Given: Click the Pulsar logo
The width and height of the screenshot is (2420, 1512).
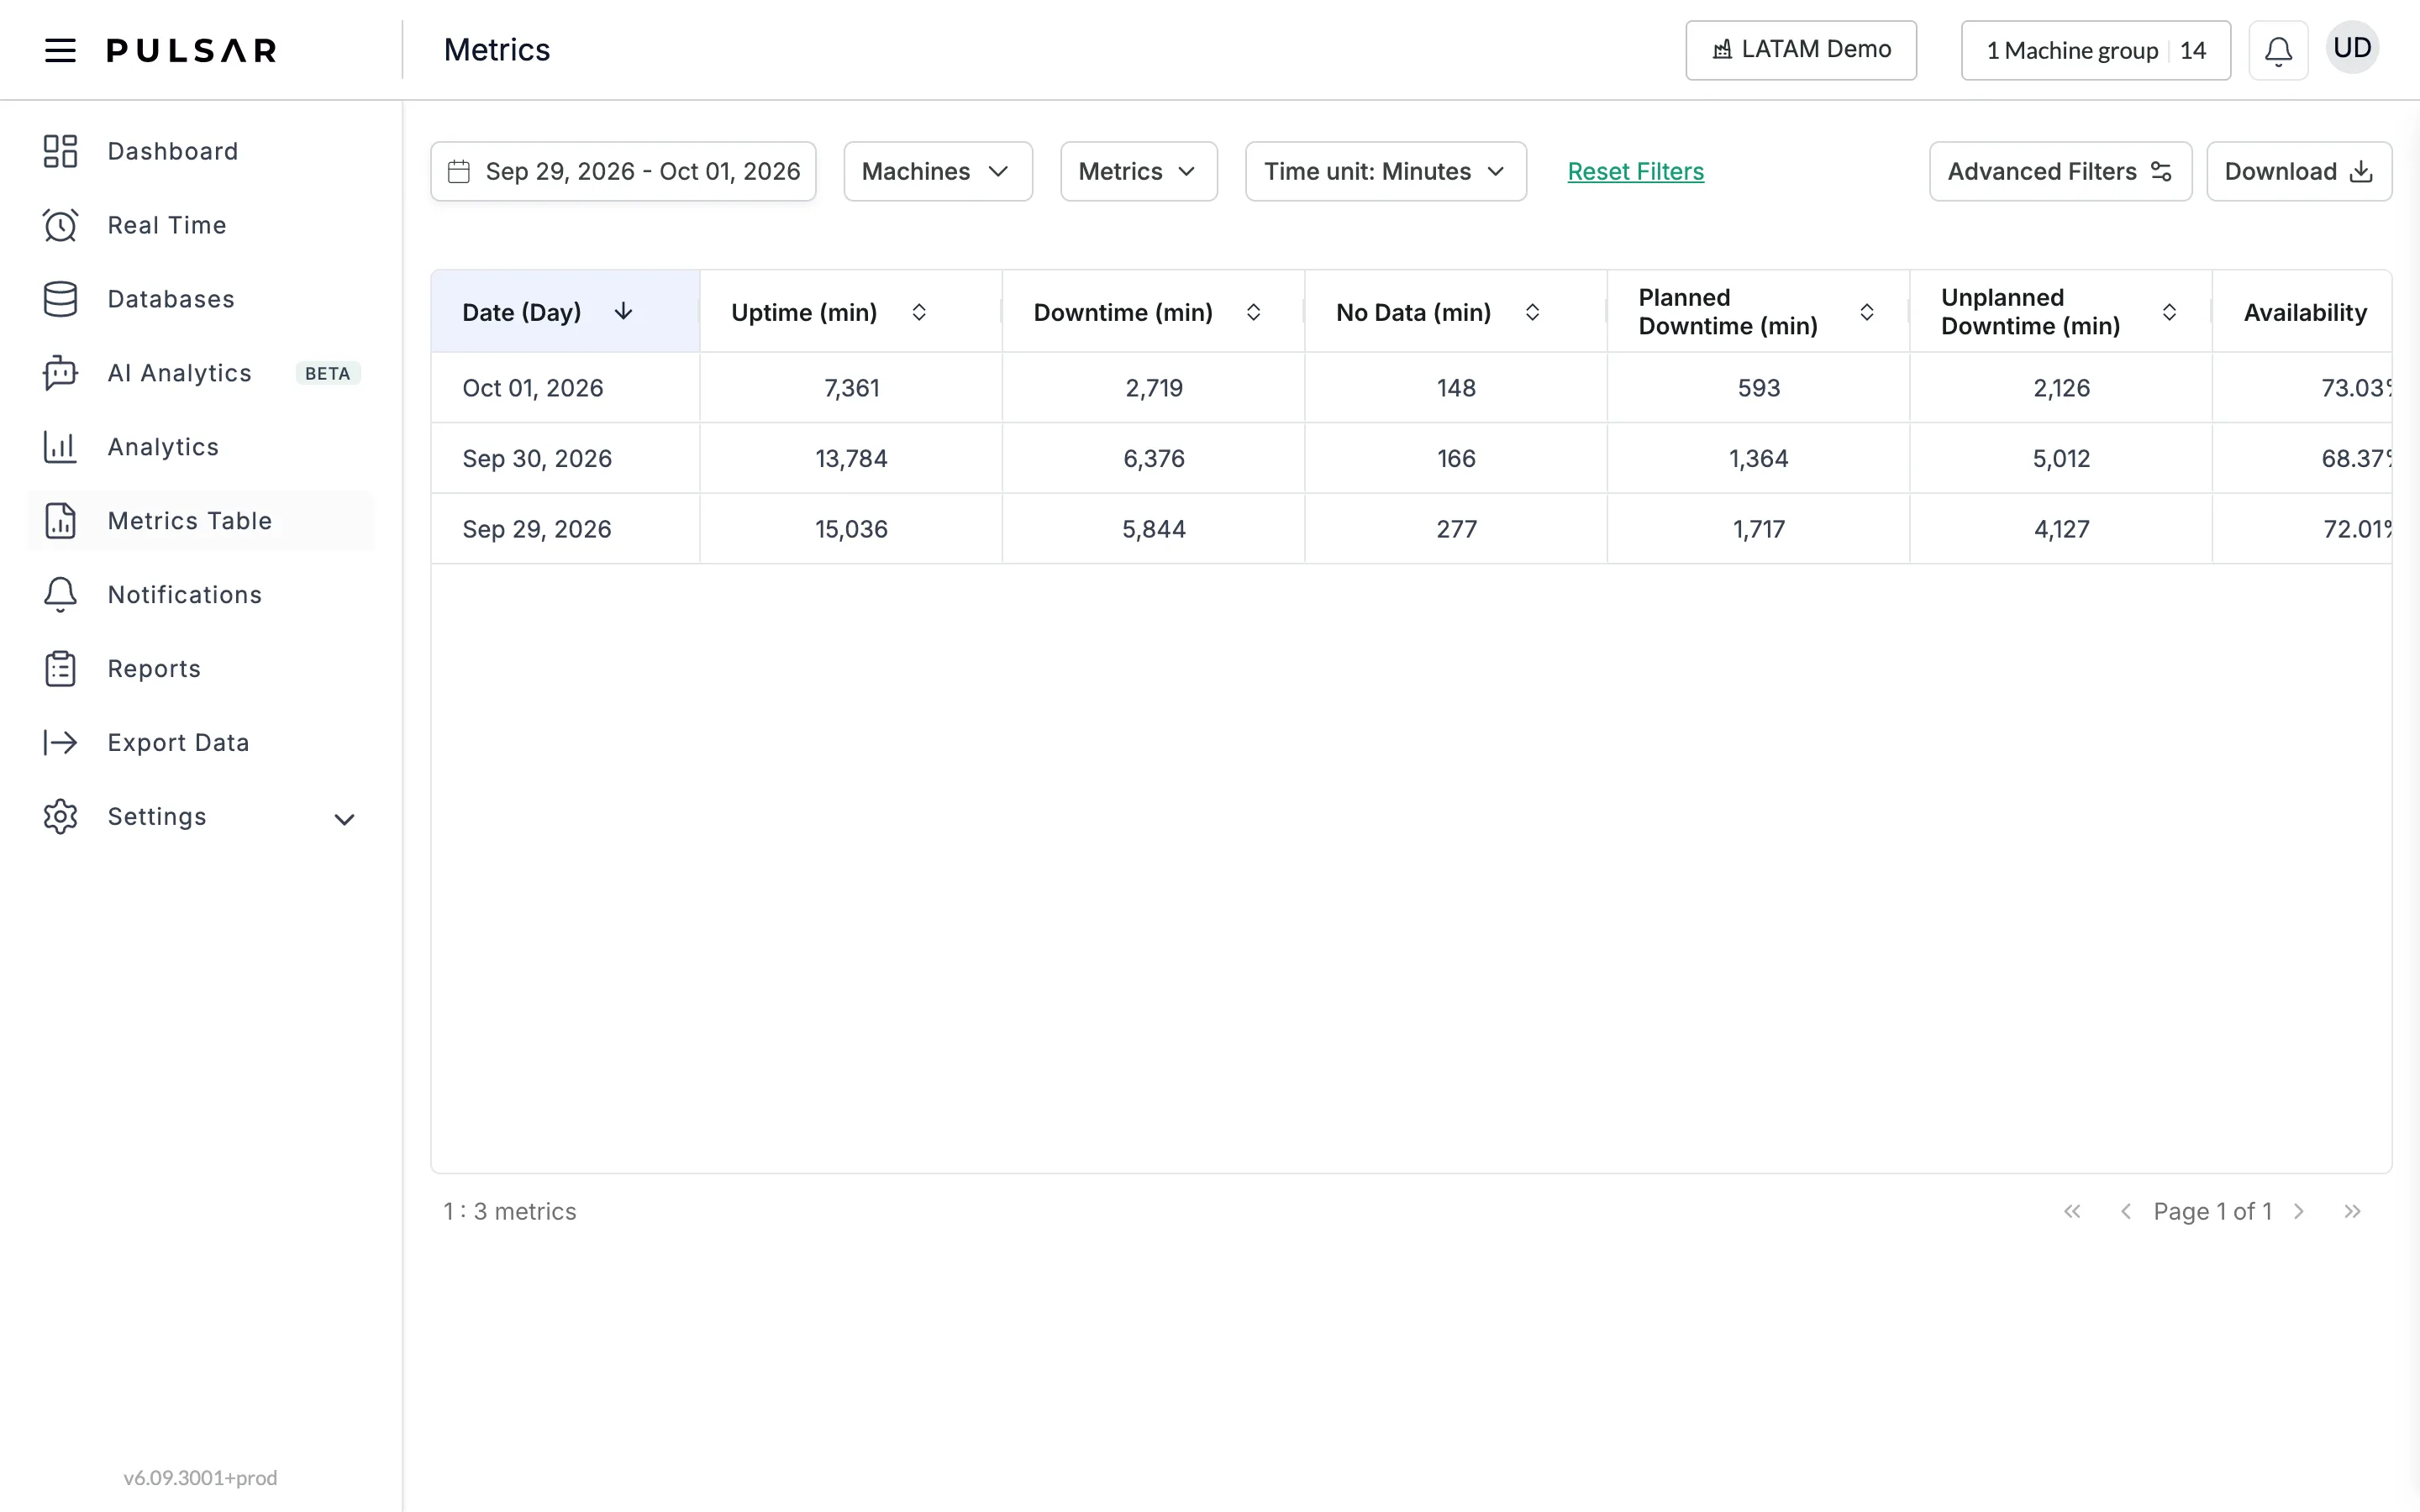Looking at the screenshot, I should pyautogui.click(x=192, y=50).
